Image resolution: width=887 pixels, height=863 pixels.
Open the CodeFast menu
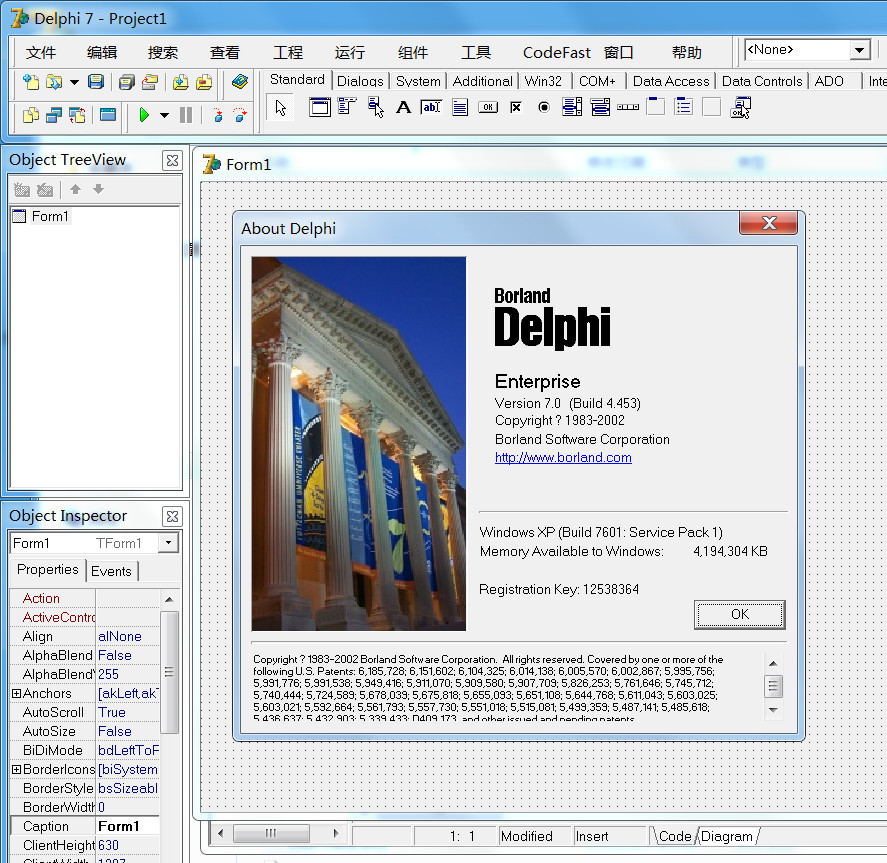(557, 53)
